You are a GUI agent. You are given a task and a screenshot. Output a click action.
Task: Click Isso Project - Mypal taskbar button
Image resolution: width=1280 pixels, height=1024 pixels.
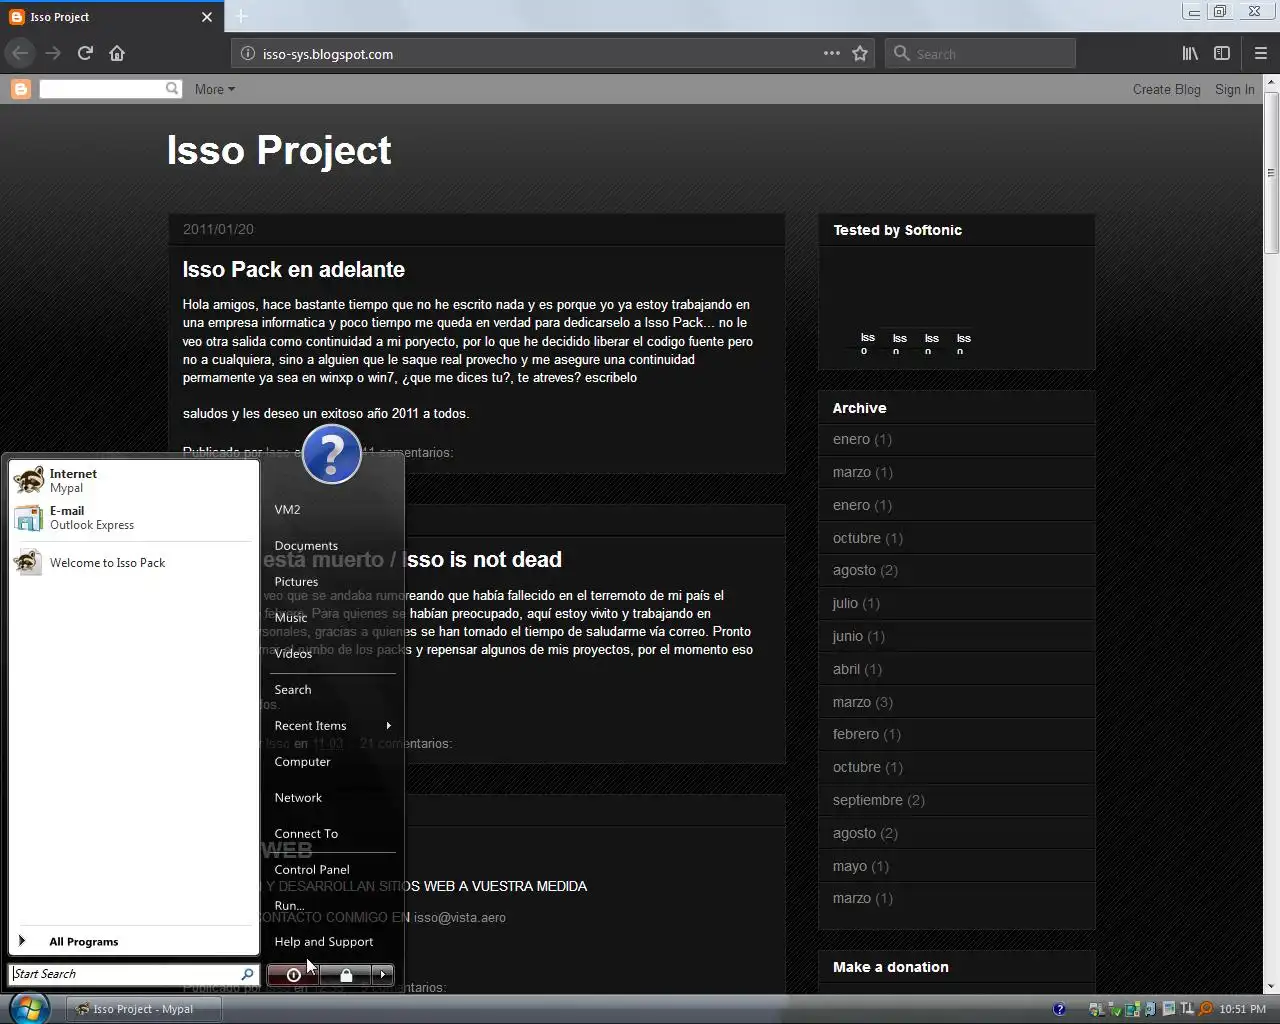coord(143,1009)
